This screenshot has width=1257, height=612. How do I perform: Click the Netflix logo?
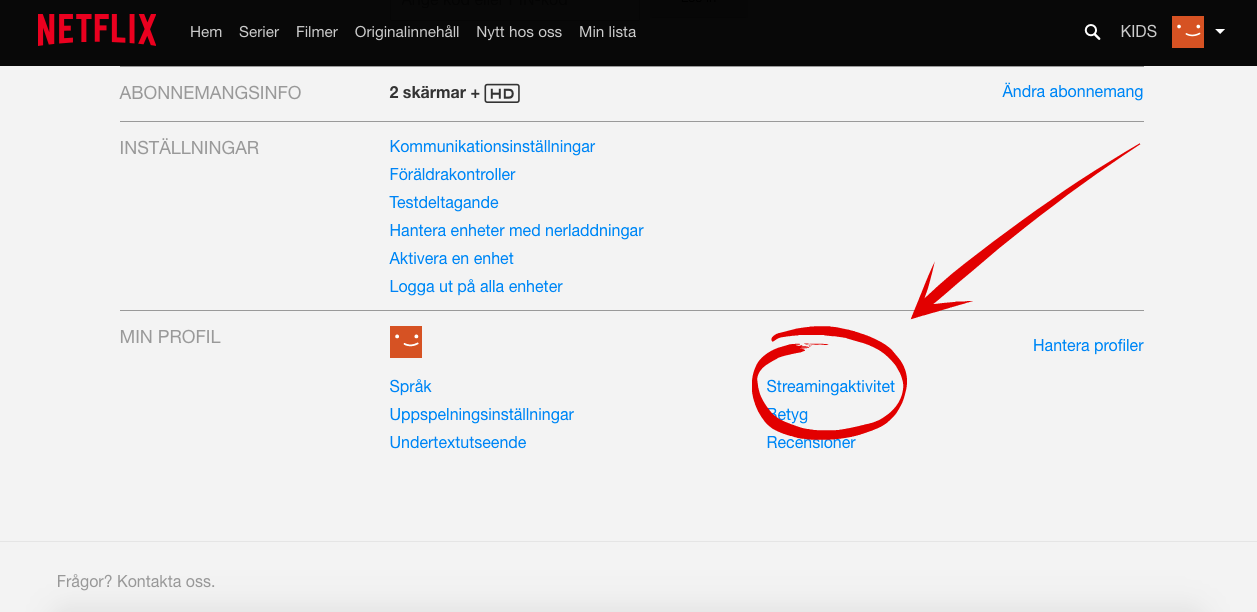tap(97, 31)
